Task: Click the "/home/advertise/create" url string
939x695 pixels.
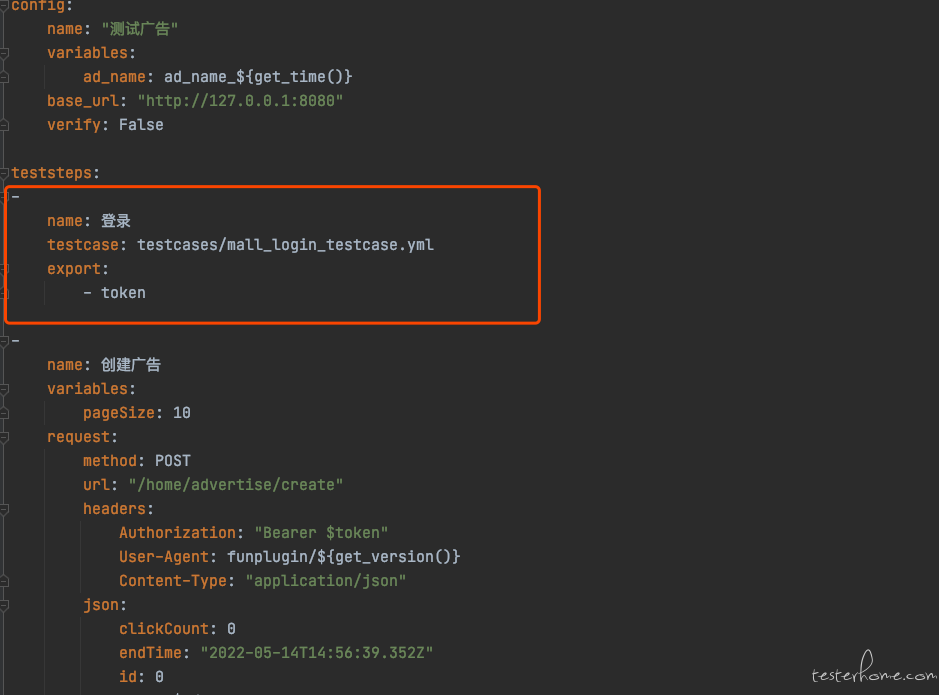Action: (x=236, y=484)
